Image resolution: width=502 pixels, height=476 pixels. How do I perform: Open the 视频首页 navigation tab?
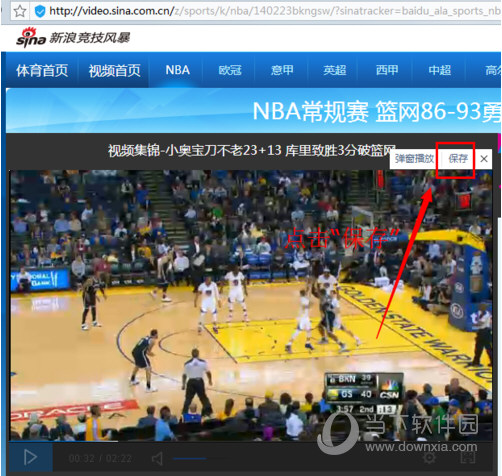[114, 71]
